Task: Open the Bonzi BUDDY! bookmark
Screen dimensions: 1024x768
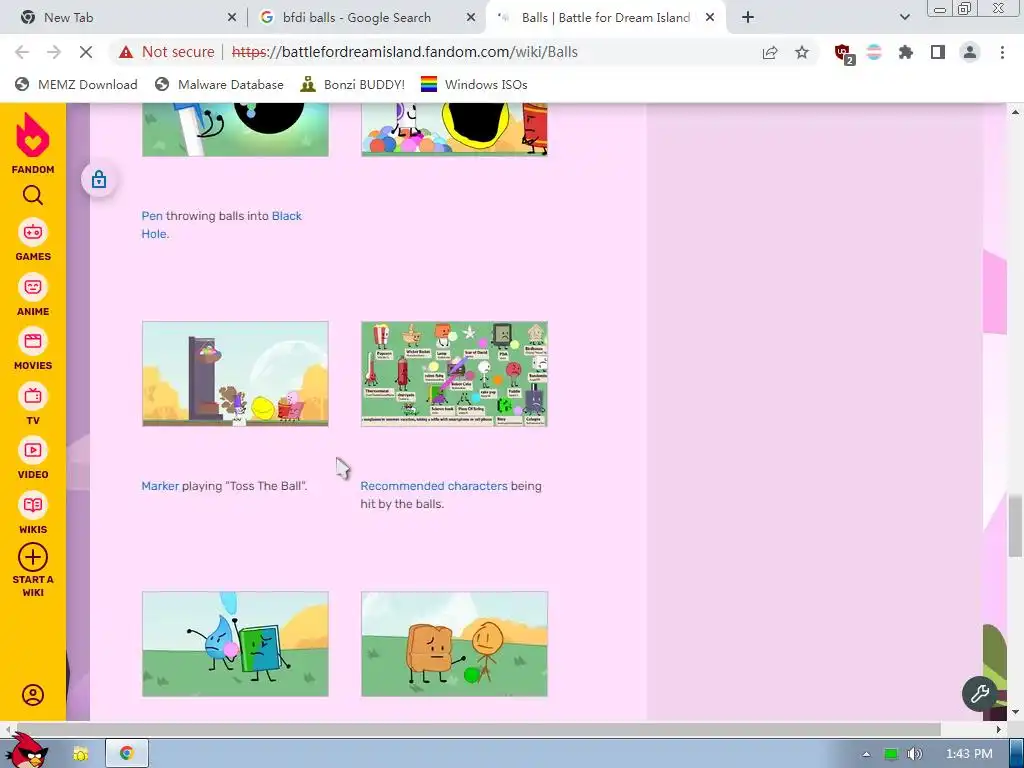Action: 353,84
